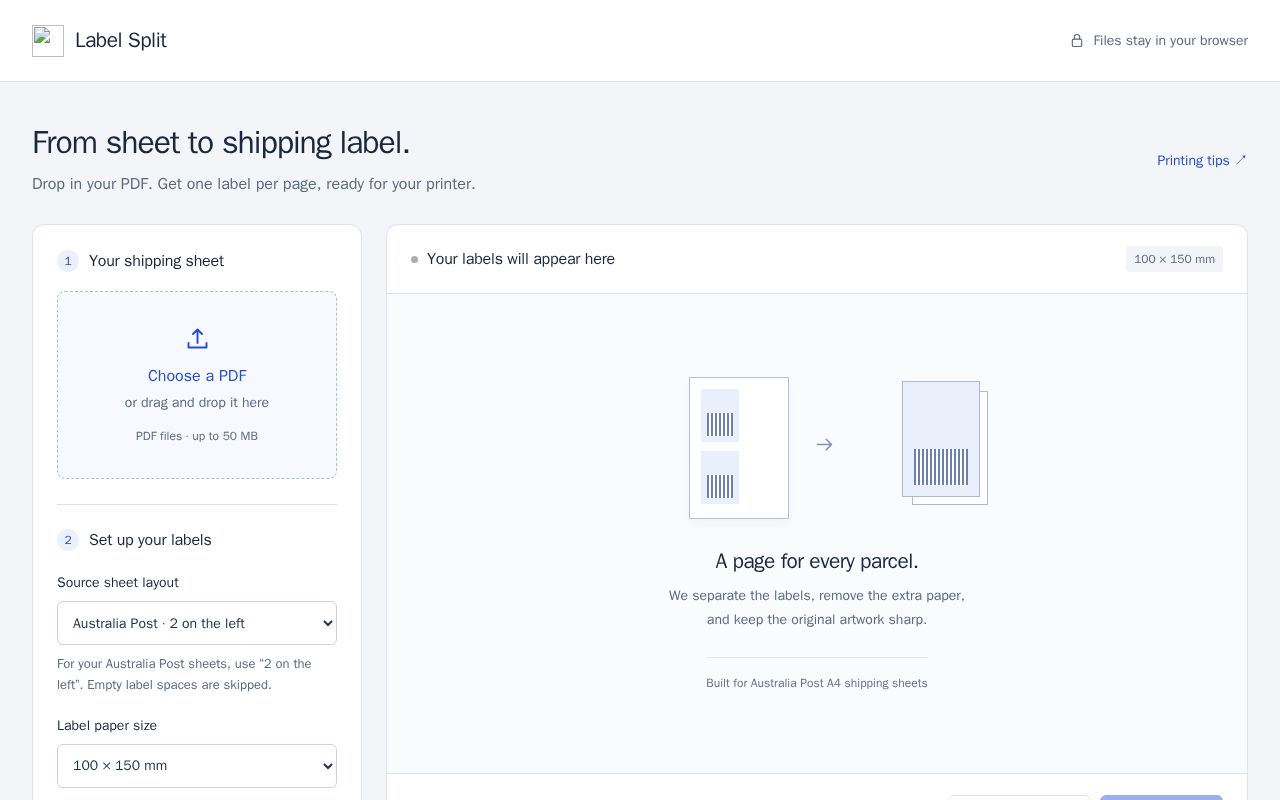Screen dimensions: 1280x800
Task: Click 'Your shipping sheet' section heading
Action: click(x=156, y=261)
